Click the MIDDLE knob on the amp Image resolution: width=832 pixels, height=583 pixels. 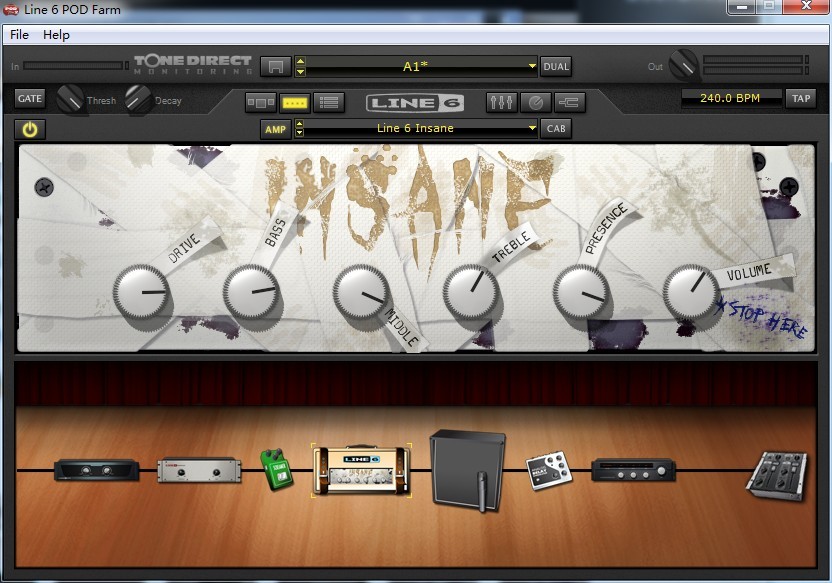[361, 292]
